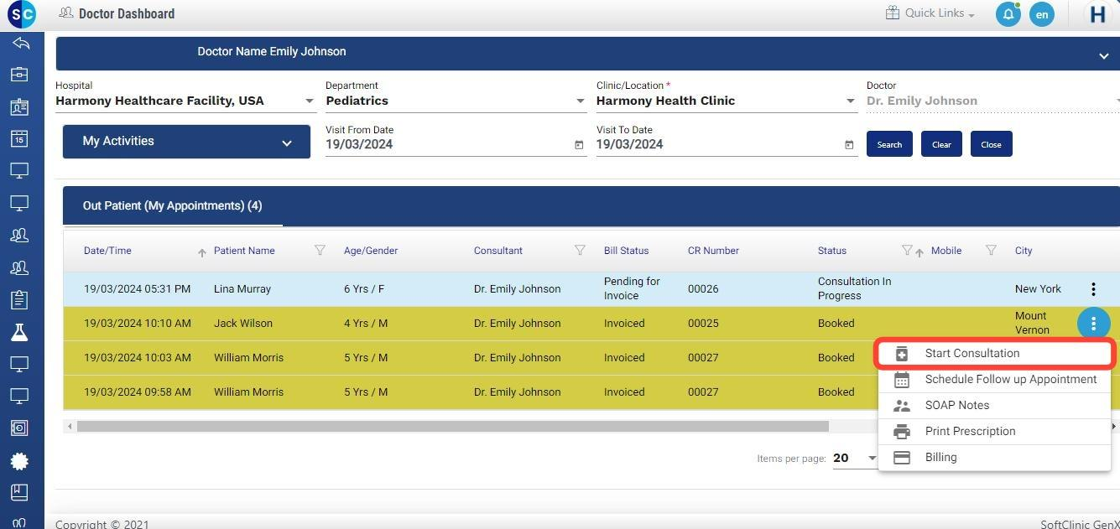Click the clipboard icon in sidebar
The width and height of the screenshot is (1120, 529).
(19, 299)
